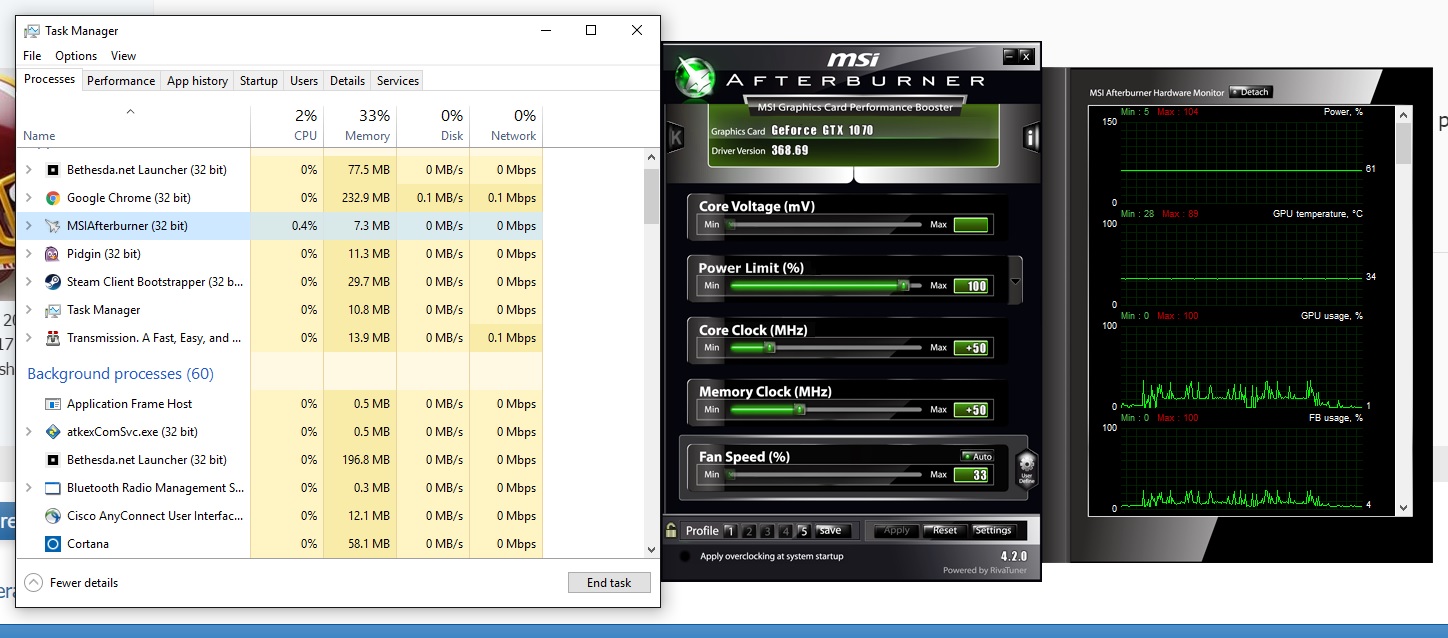Click the Afterburner green logo emblem
Image resolution: width=1448 pixels, height=638 pixels.
pos(697,78)
